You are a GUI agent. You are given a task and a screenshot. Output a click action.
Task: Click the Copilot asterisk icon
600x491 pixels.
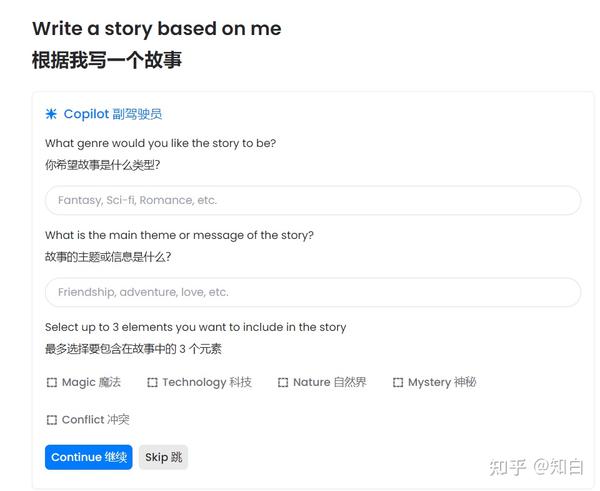[x=51, y=114]
